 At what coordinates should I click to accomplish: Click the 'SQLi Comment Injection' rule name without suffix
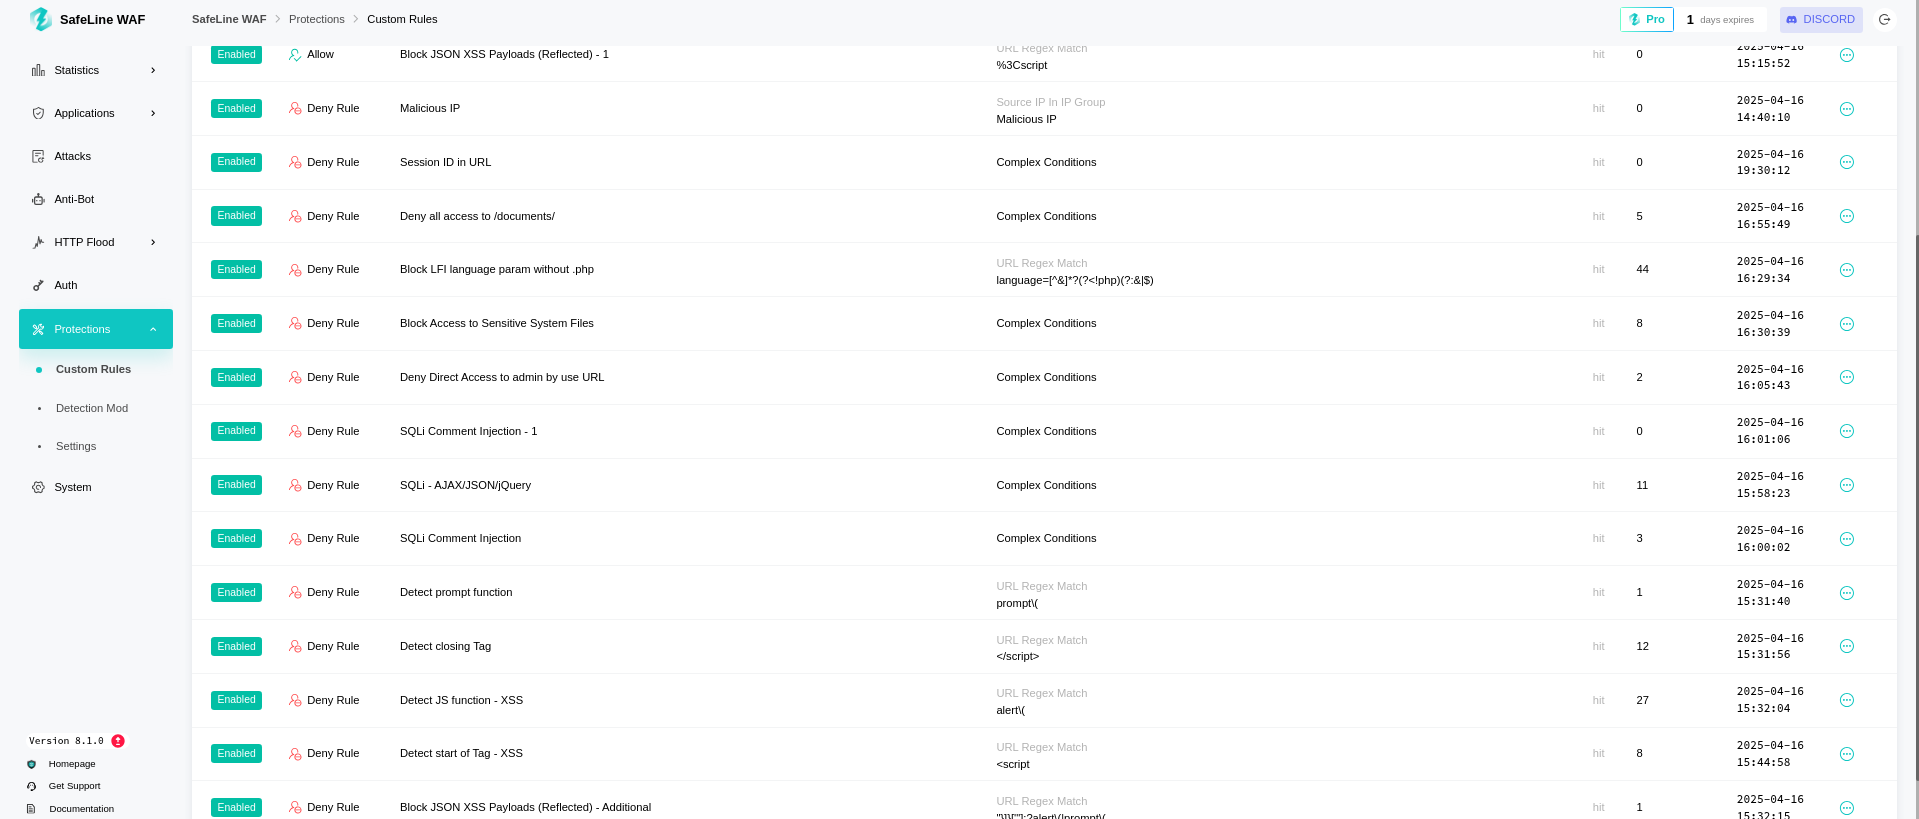[x=460, y=538]
